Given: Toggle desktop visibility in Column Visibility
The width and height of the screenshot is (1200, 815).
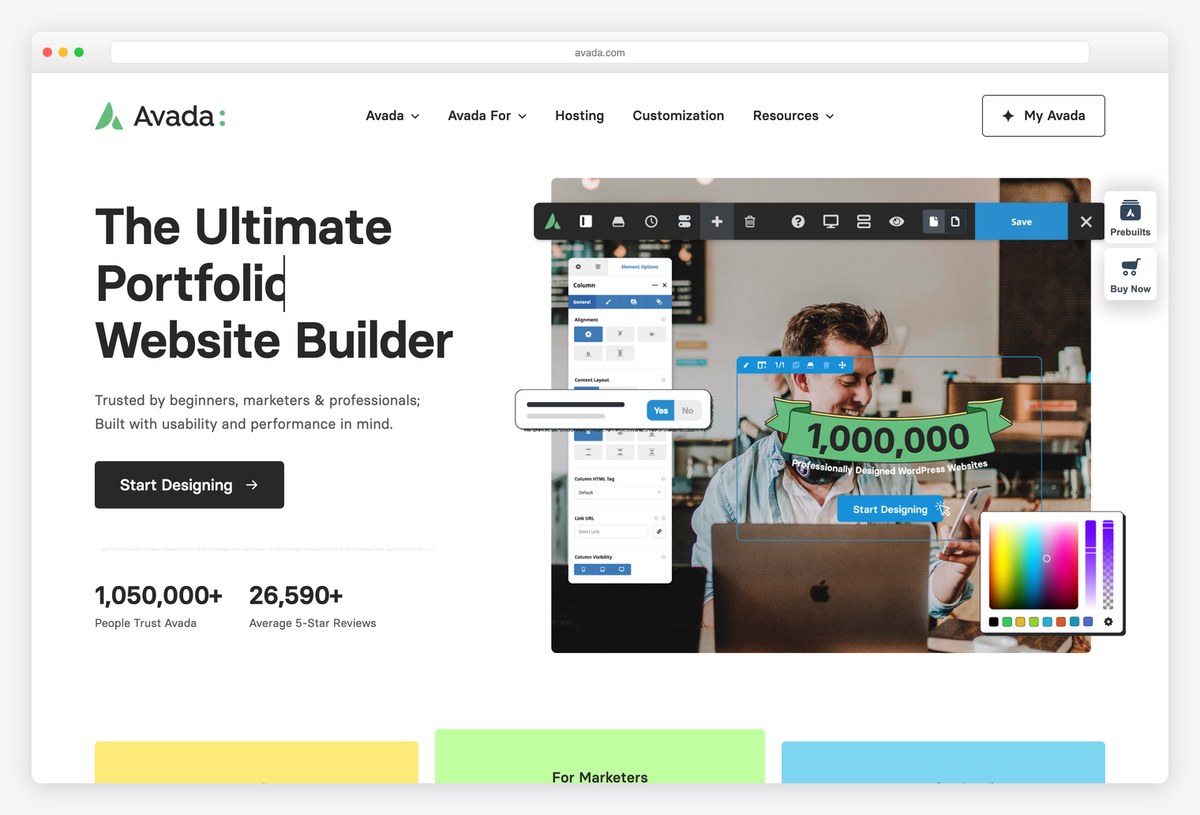Looking at the screenshot, I should click(x=621, y=569).
